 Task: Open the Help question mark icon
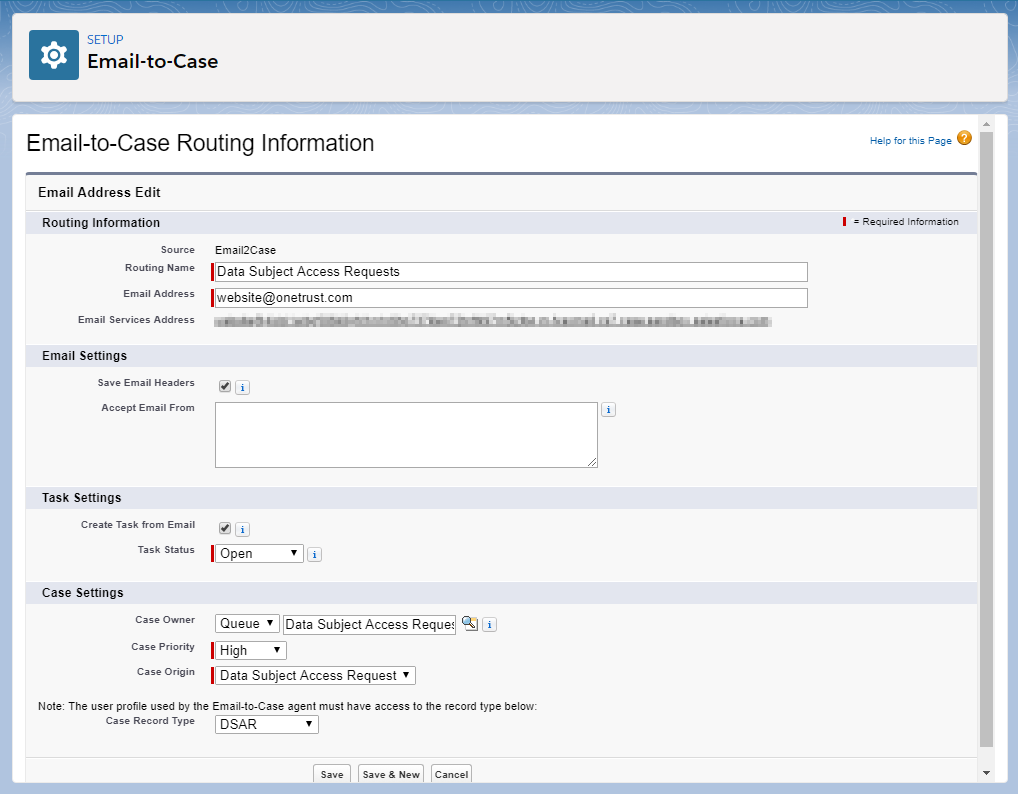[963, 139]
